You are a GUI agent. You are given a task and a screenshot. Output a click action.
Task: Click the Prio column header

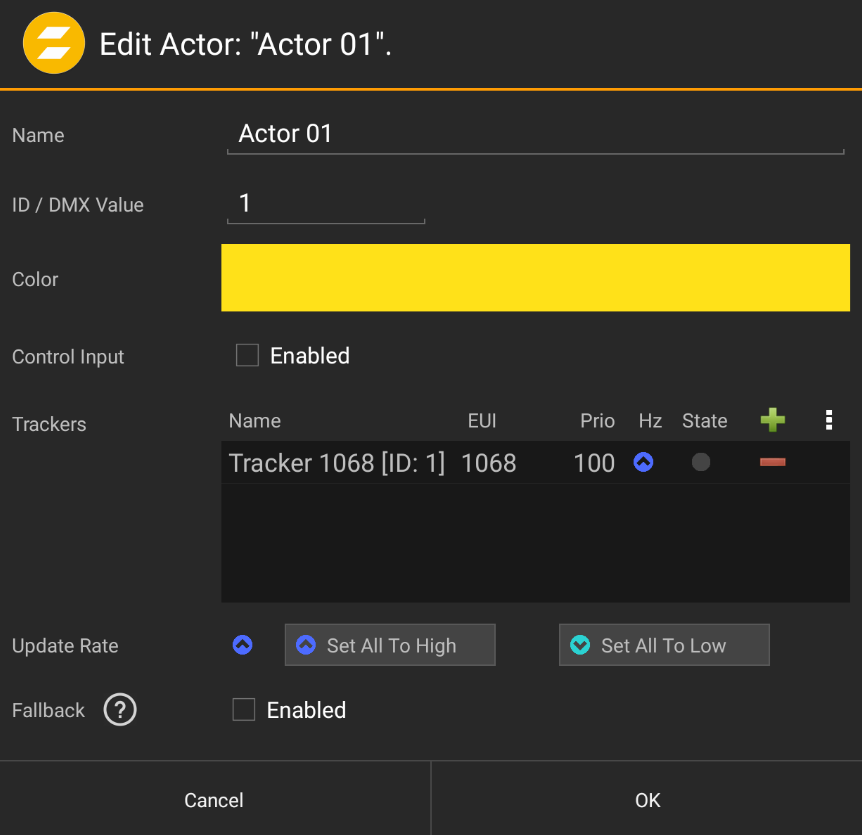pyautogui.click(x=597, y=420)
